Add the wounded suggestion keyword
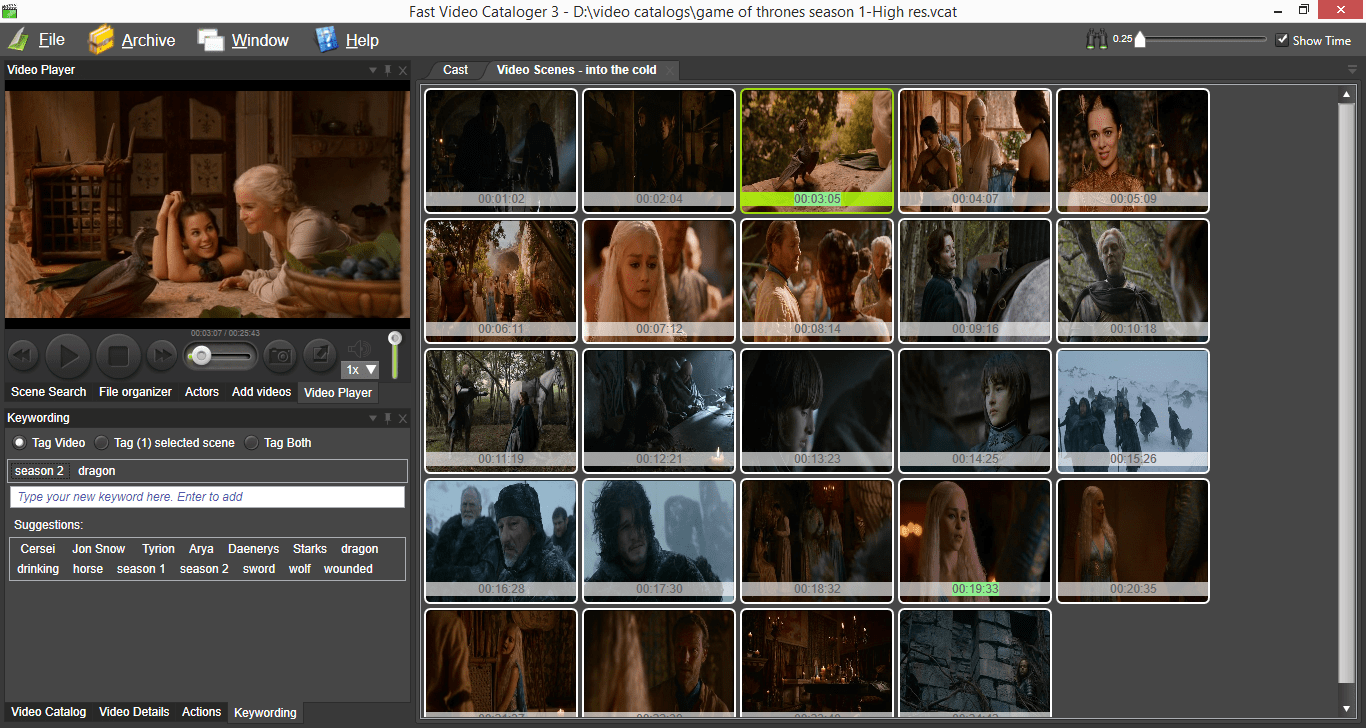 348,569
